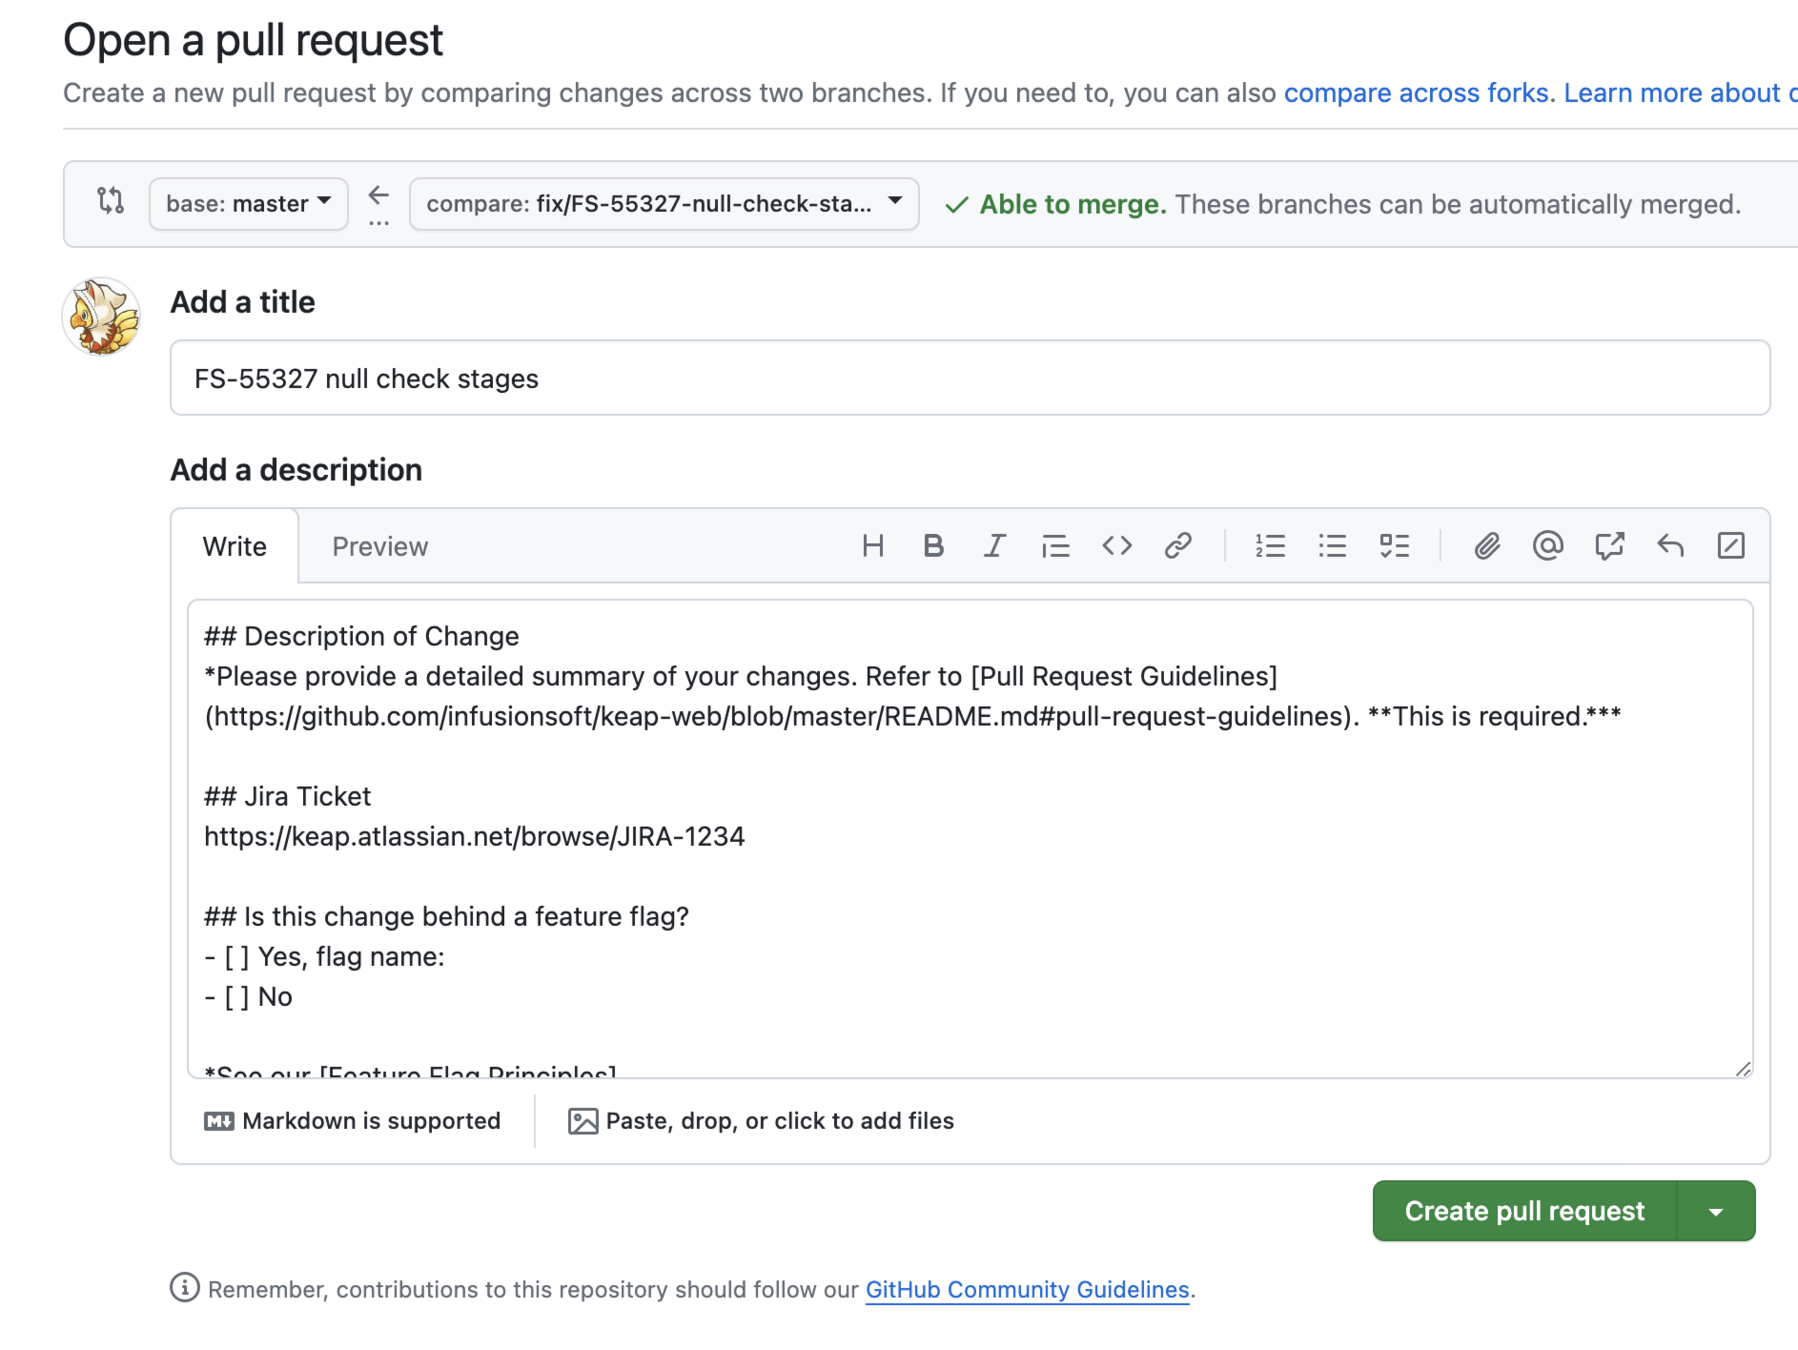Click 'Is this change behind a feature flag?' line
The height and width of the screenshot is (1350, 1798).
[x=446, y=917]
